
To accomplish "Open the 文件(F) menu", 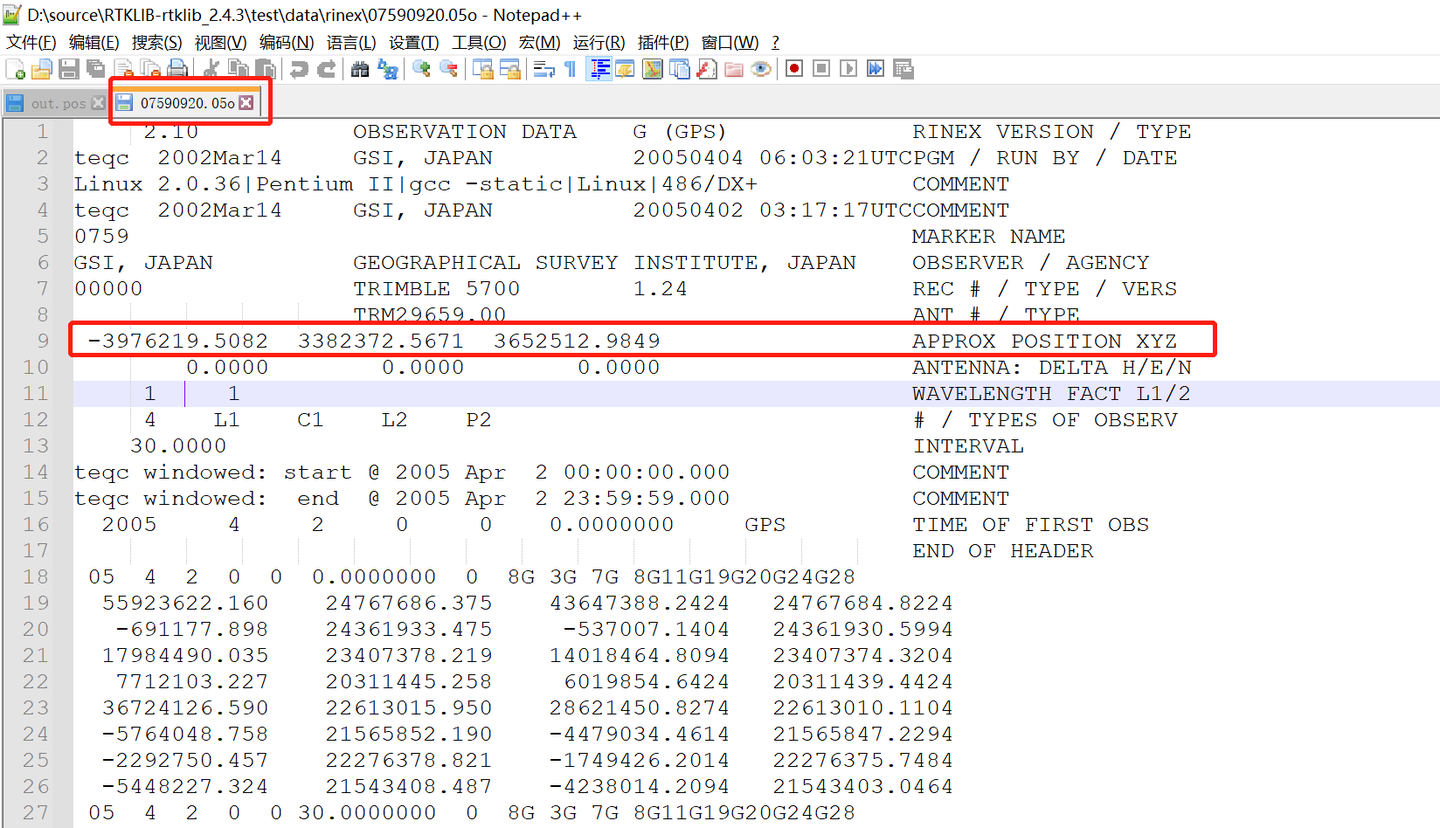I will [x=31, y=42].
